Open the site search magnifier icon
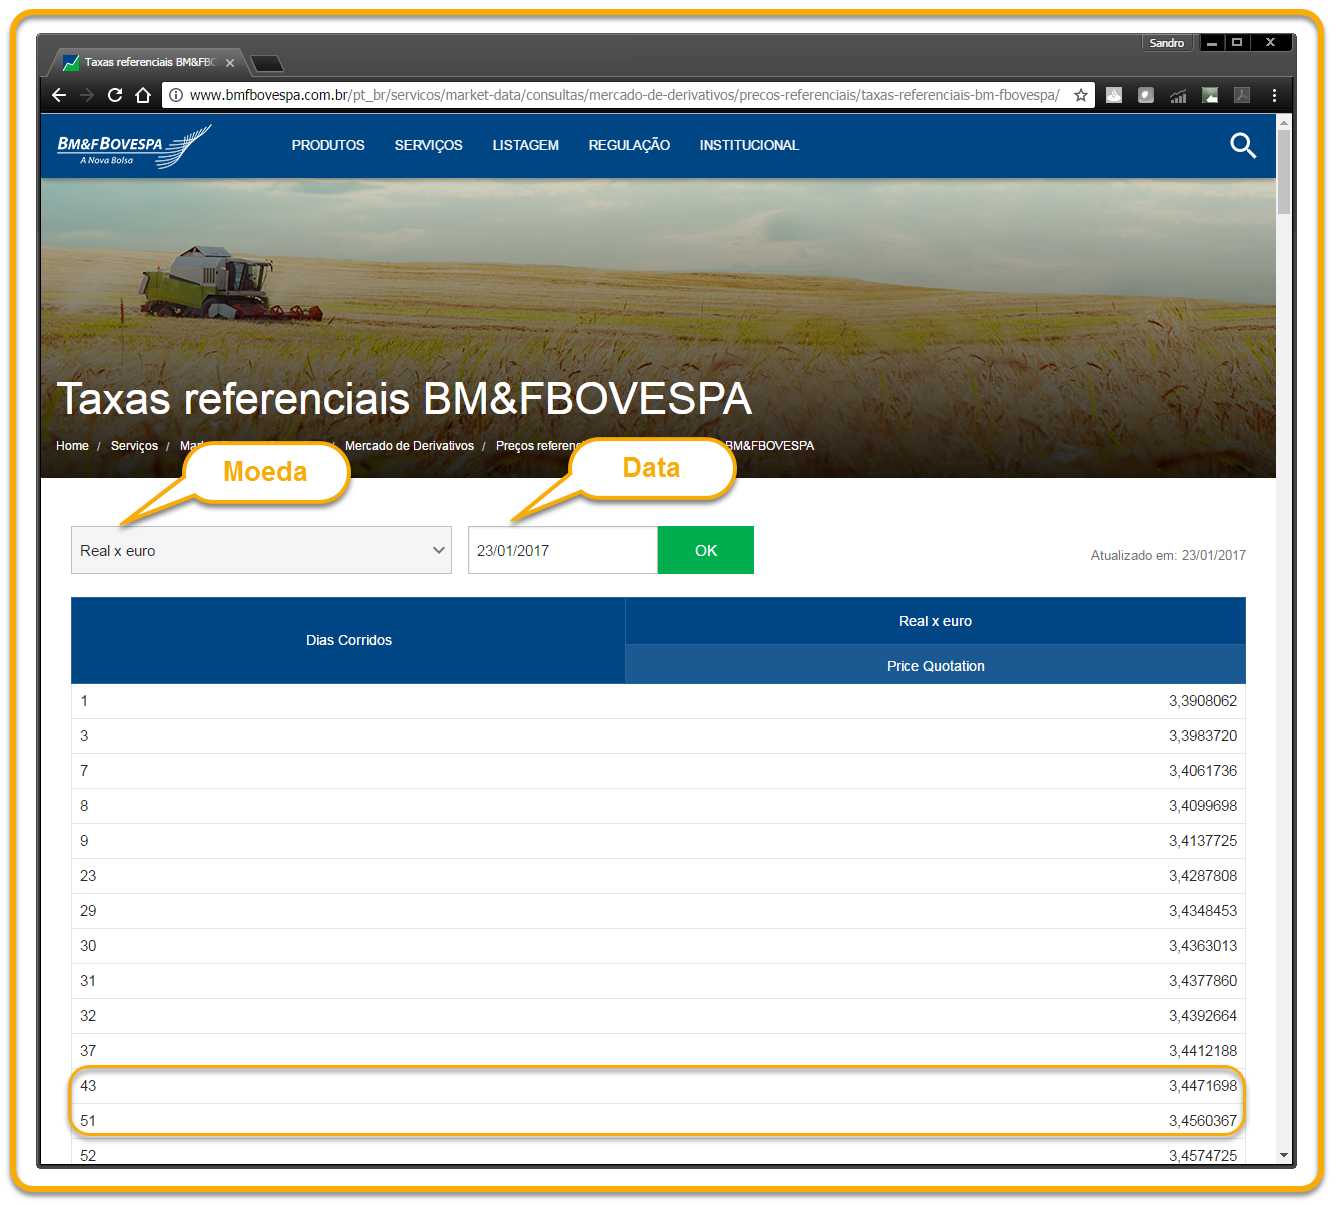 (x=1243, y=146)
